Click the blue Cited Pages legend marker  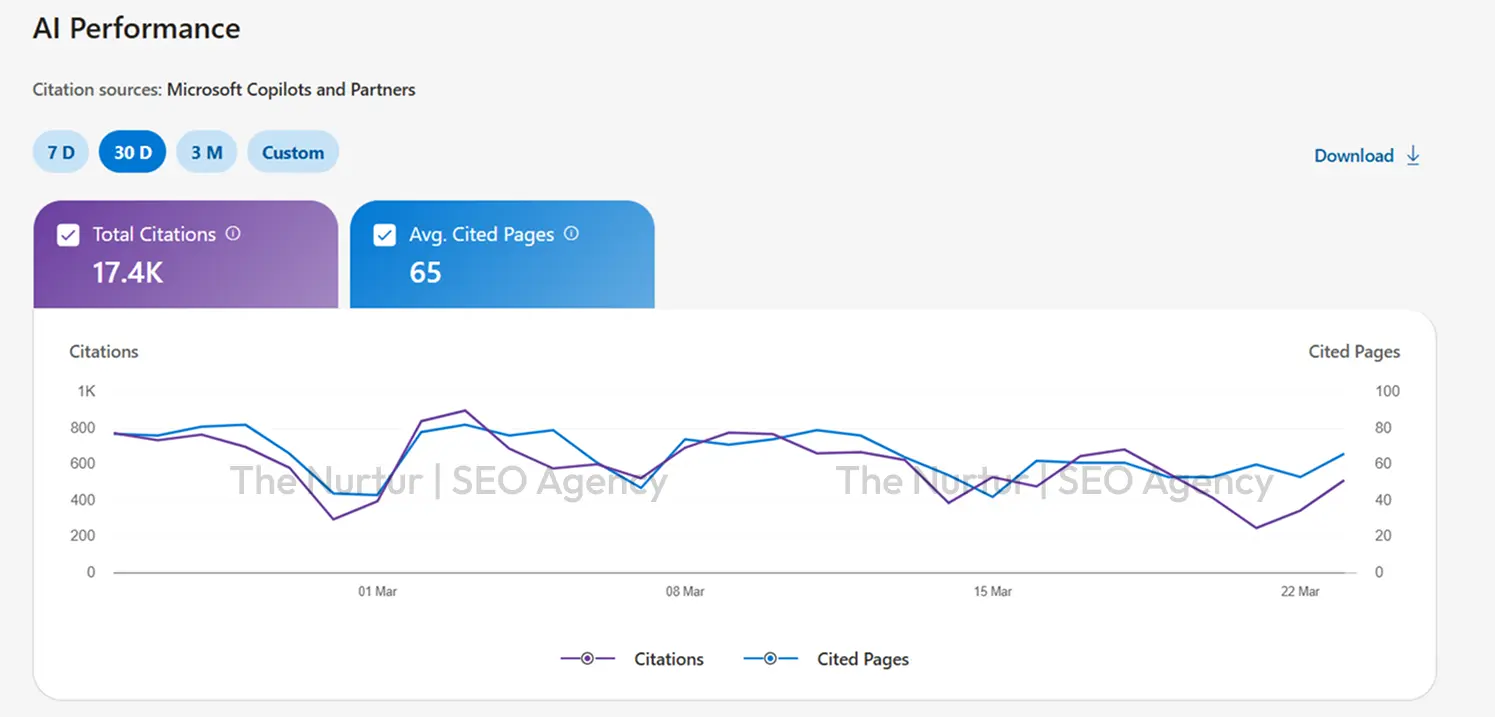[x=770, y=658]
